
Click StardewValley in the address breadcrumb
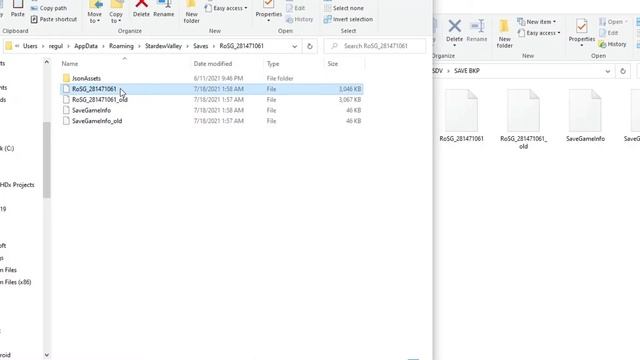tap(163, 46)
